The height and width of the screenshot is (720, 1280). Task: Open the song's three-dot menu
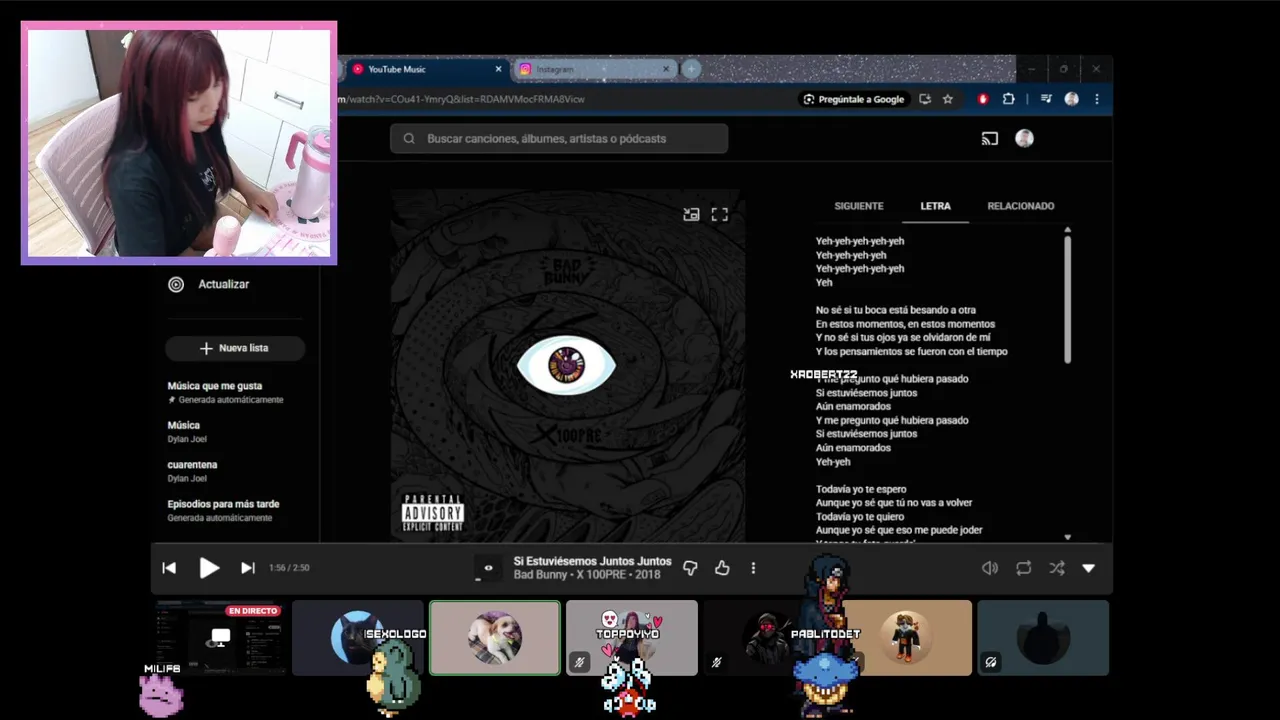(753, 568)
